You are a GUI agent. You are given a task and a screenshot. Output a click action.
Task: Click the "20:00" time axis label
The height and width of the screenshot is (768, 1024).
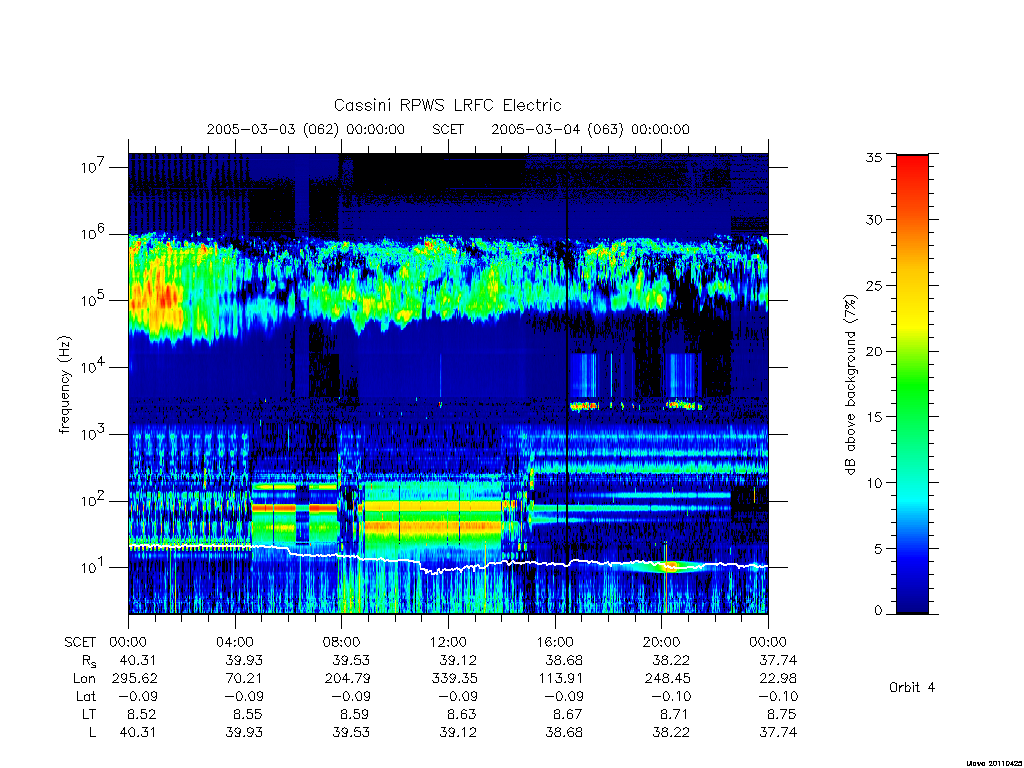pyautogui.click(x=662, y=642)
